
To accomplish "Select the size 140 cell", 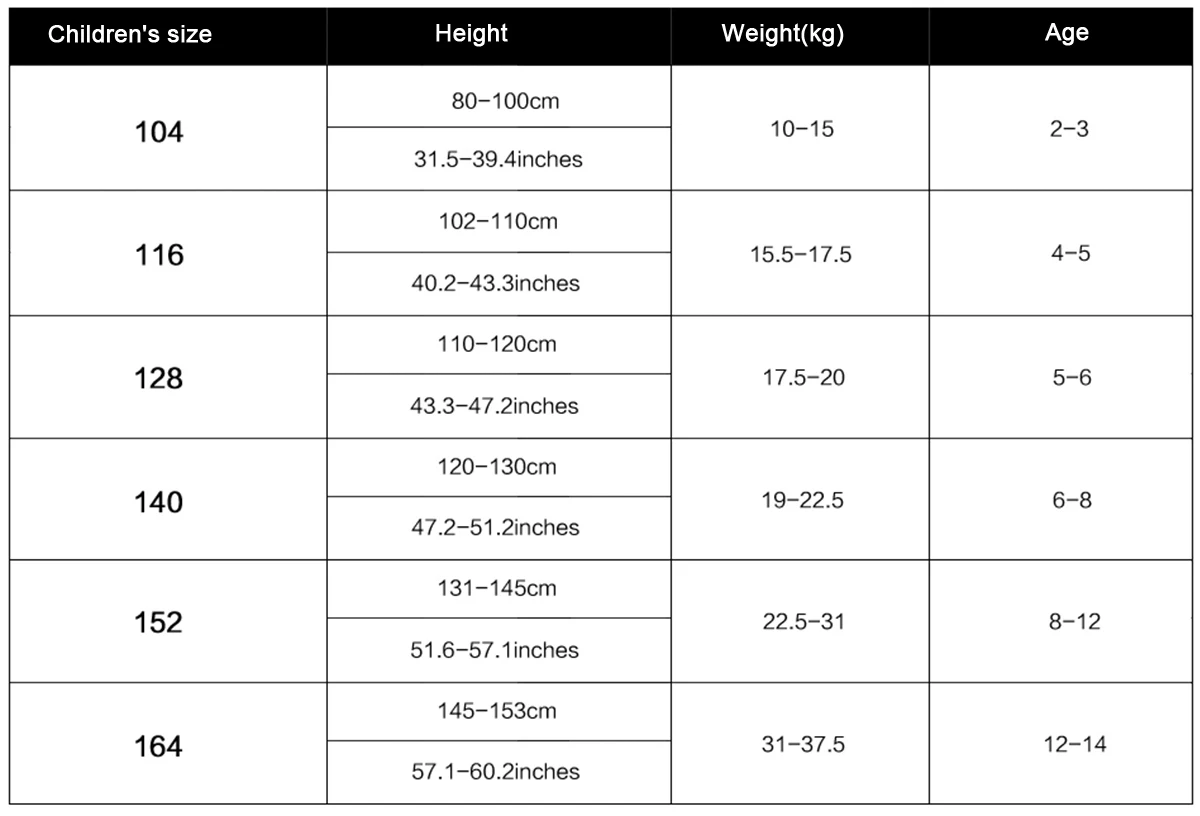I will click(159, 501).
